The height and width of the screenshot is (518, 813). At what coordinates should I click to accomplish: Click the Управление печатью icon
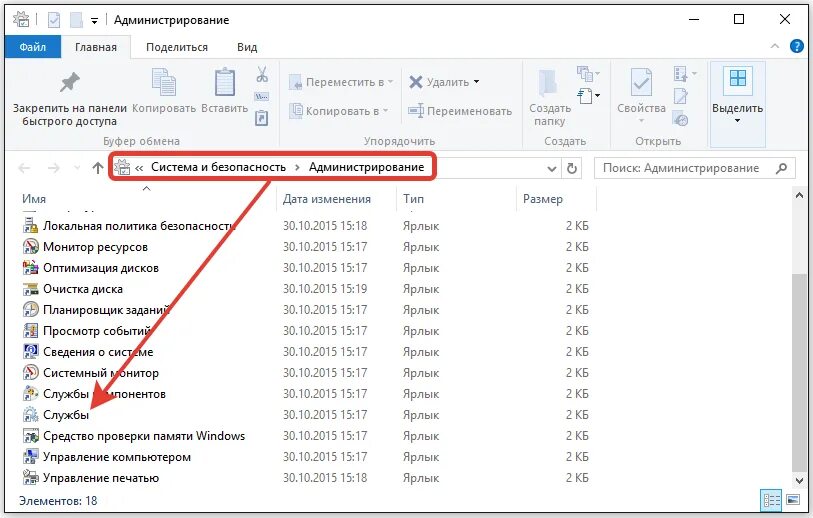31,478
